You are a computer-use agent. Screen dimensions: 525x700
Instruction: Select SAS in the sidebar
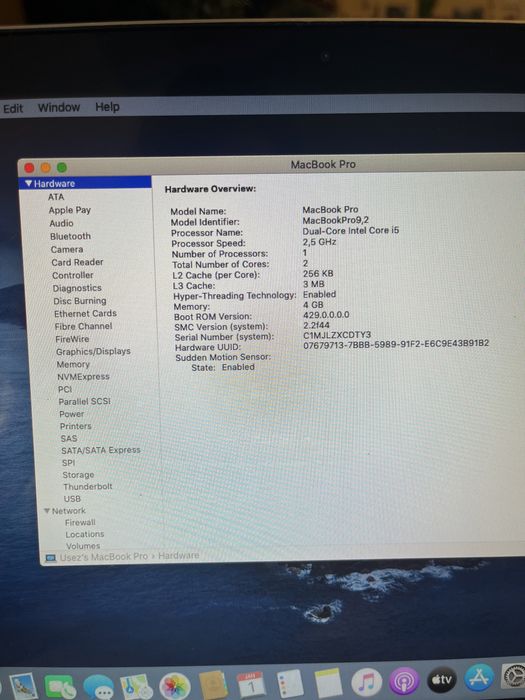point(69,439)
